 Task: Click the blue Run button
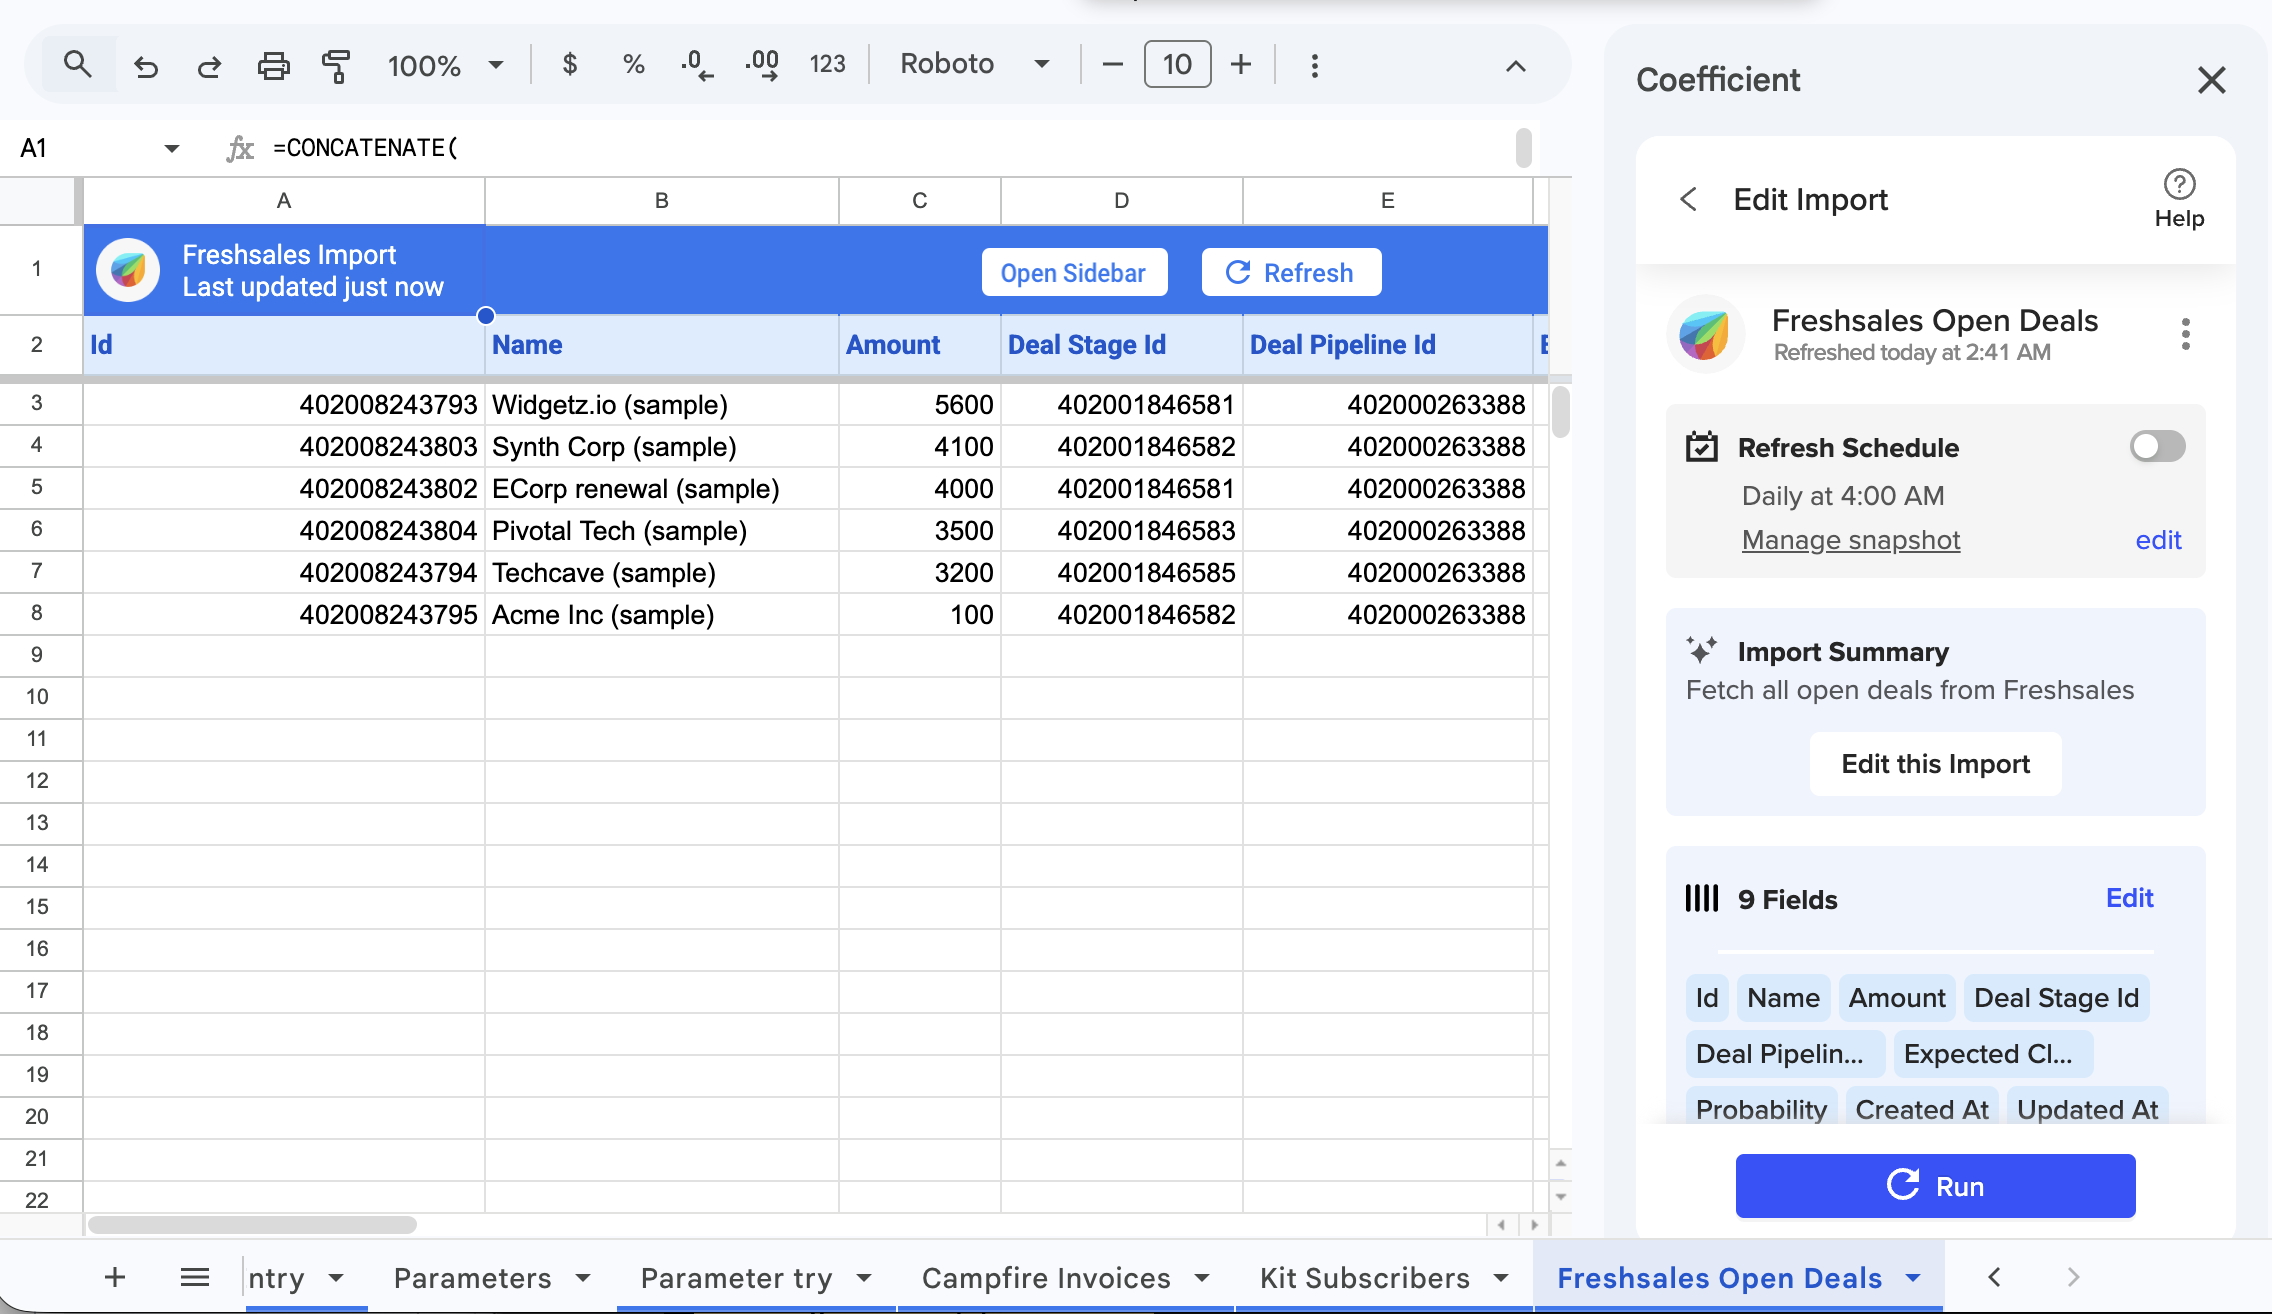1935,1186
